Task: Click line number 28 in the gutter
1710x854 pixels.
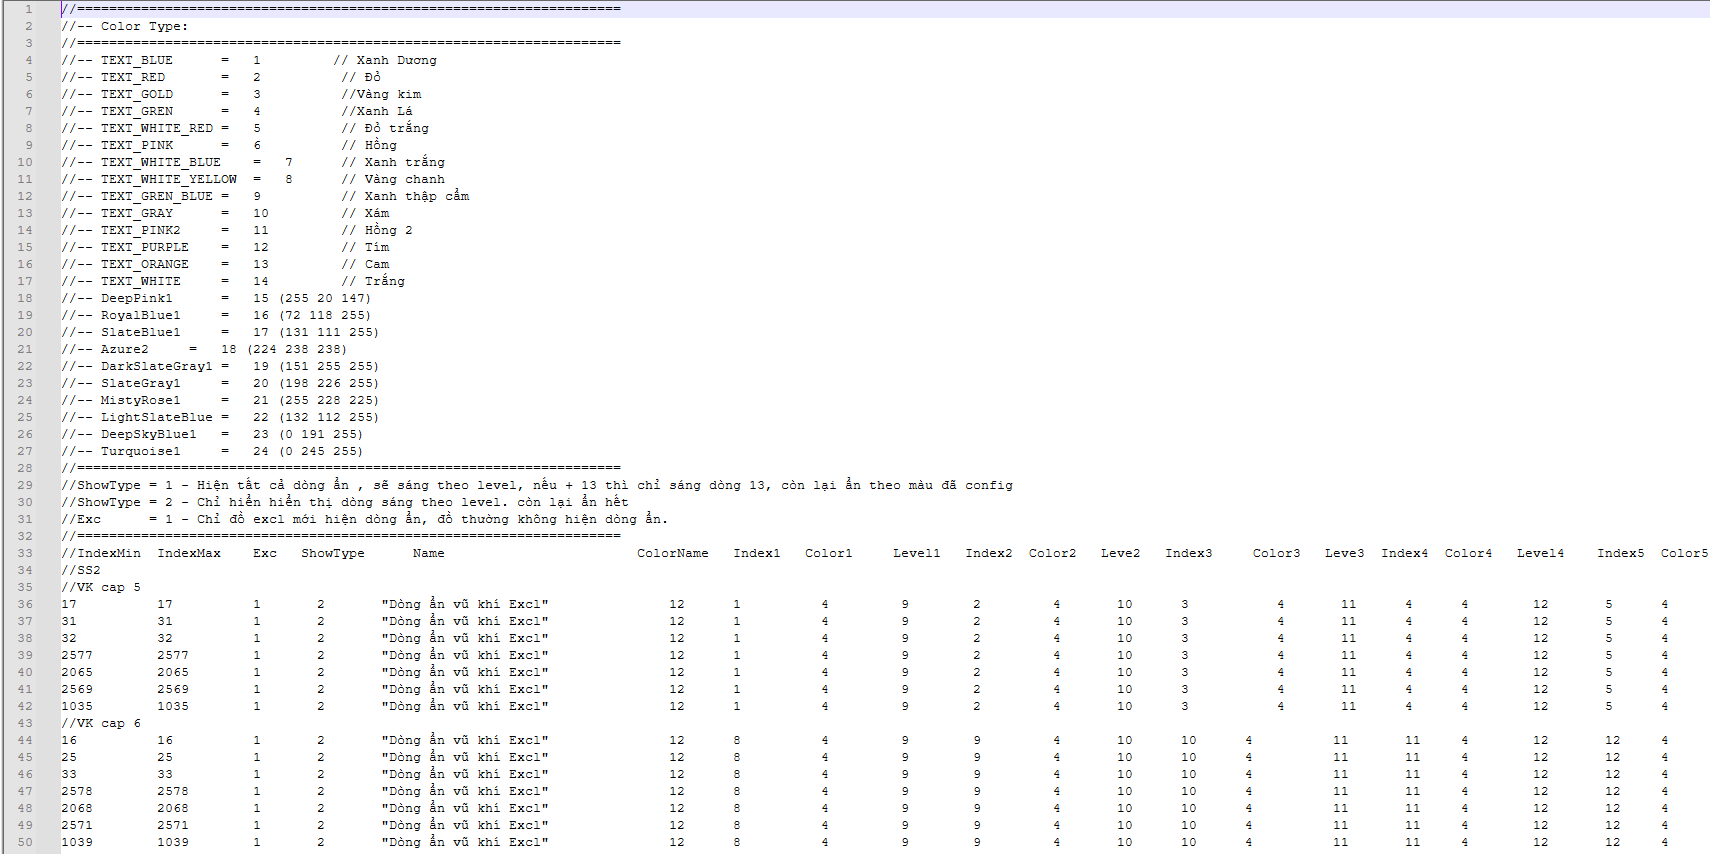Action: [x=24, y=468]
